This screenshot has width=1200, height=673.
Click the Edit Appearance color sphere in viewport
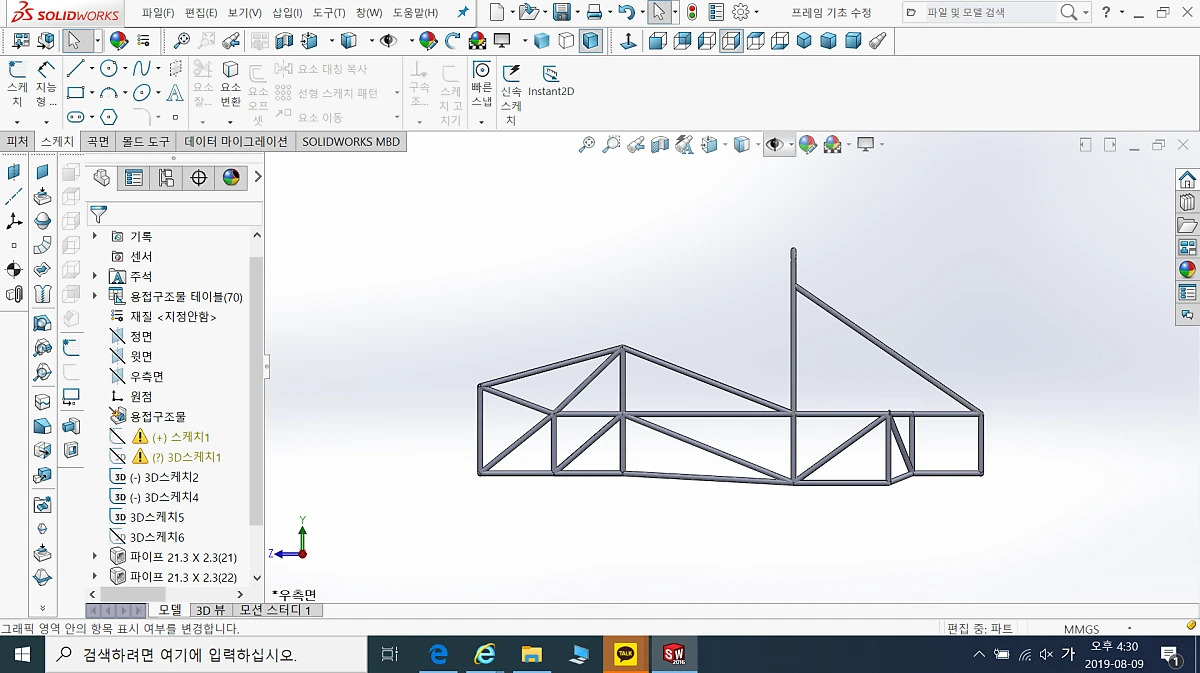(807, 145)
